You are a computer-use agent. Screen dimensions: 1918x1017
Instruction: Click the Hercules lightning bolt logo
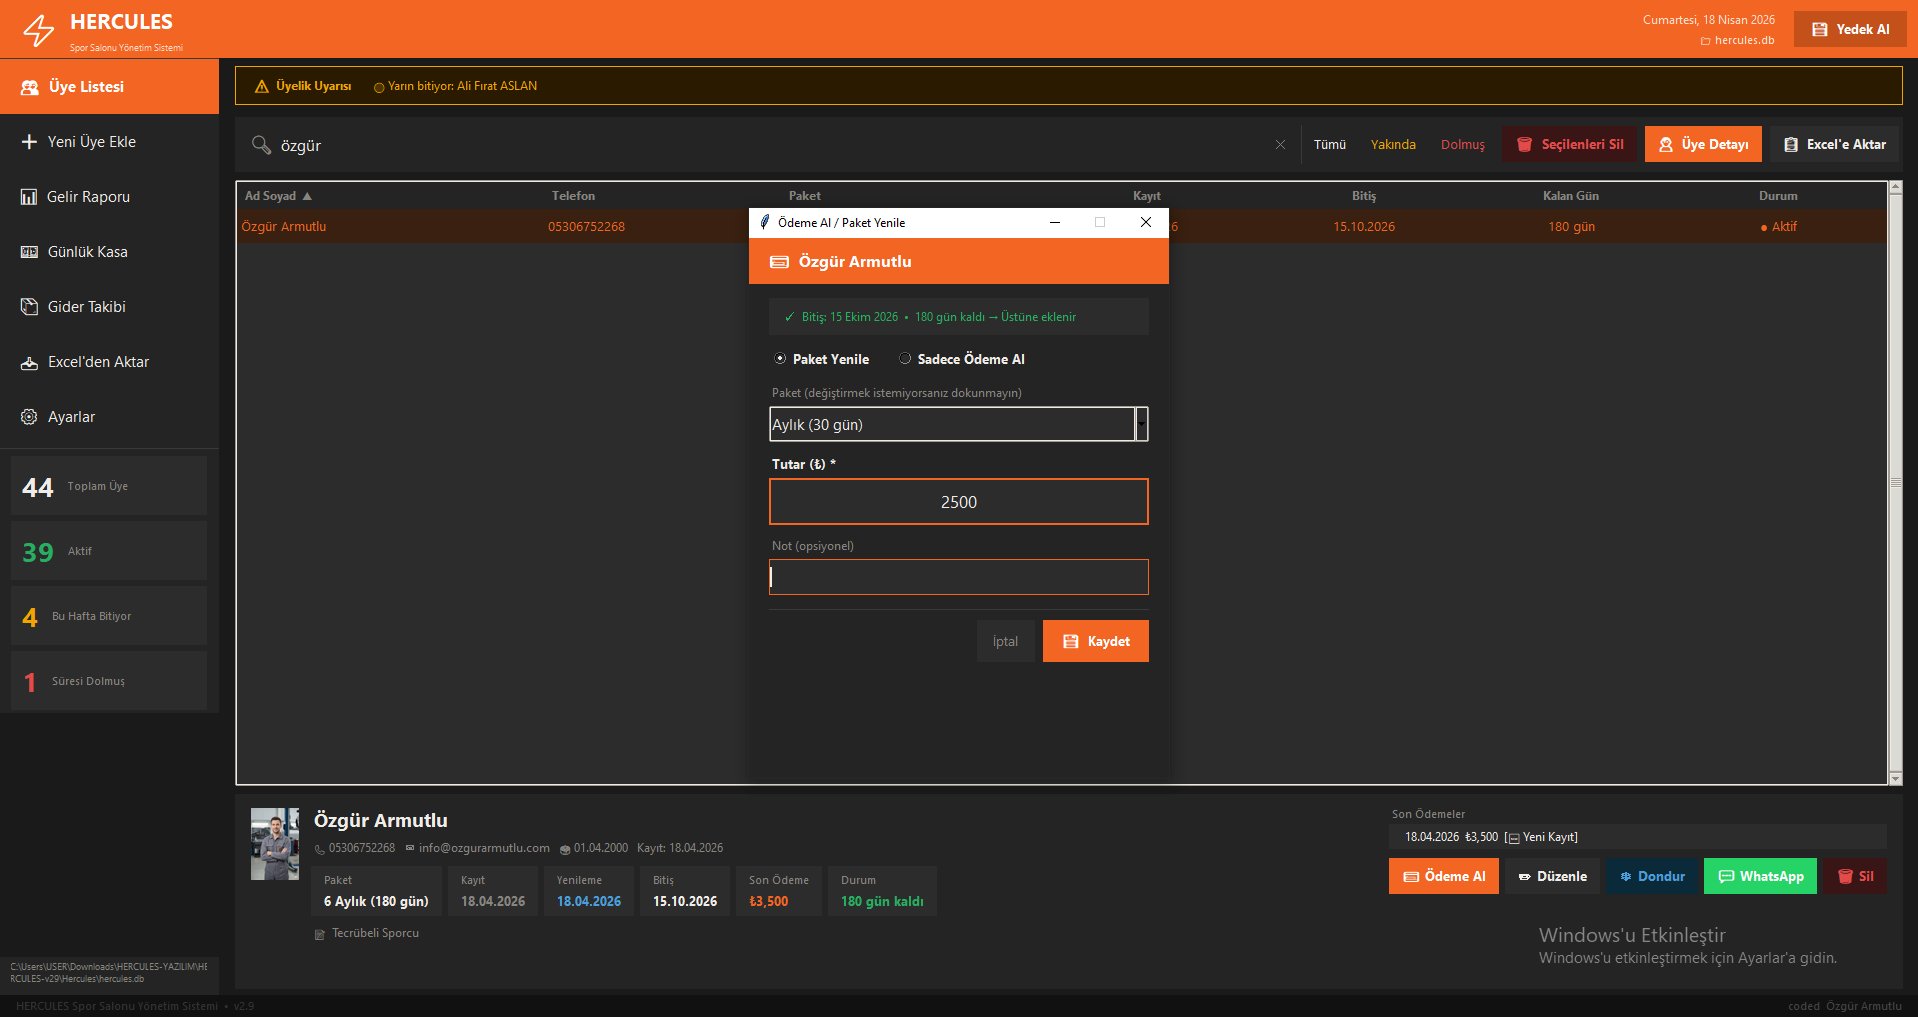(38, 30)
